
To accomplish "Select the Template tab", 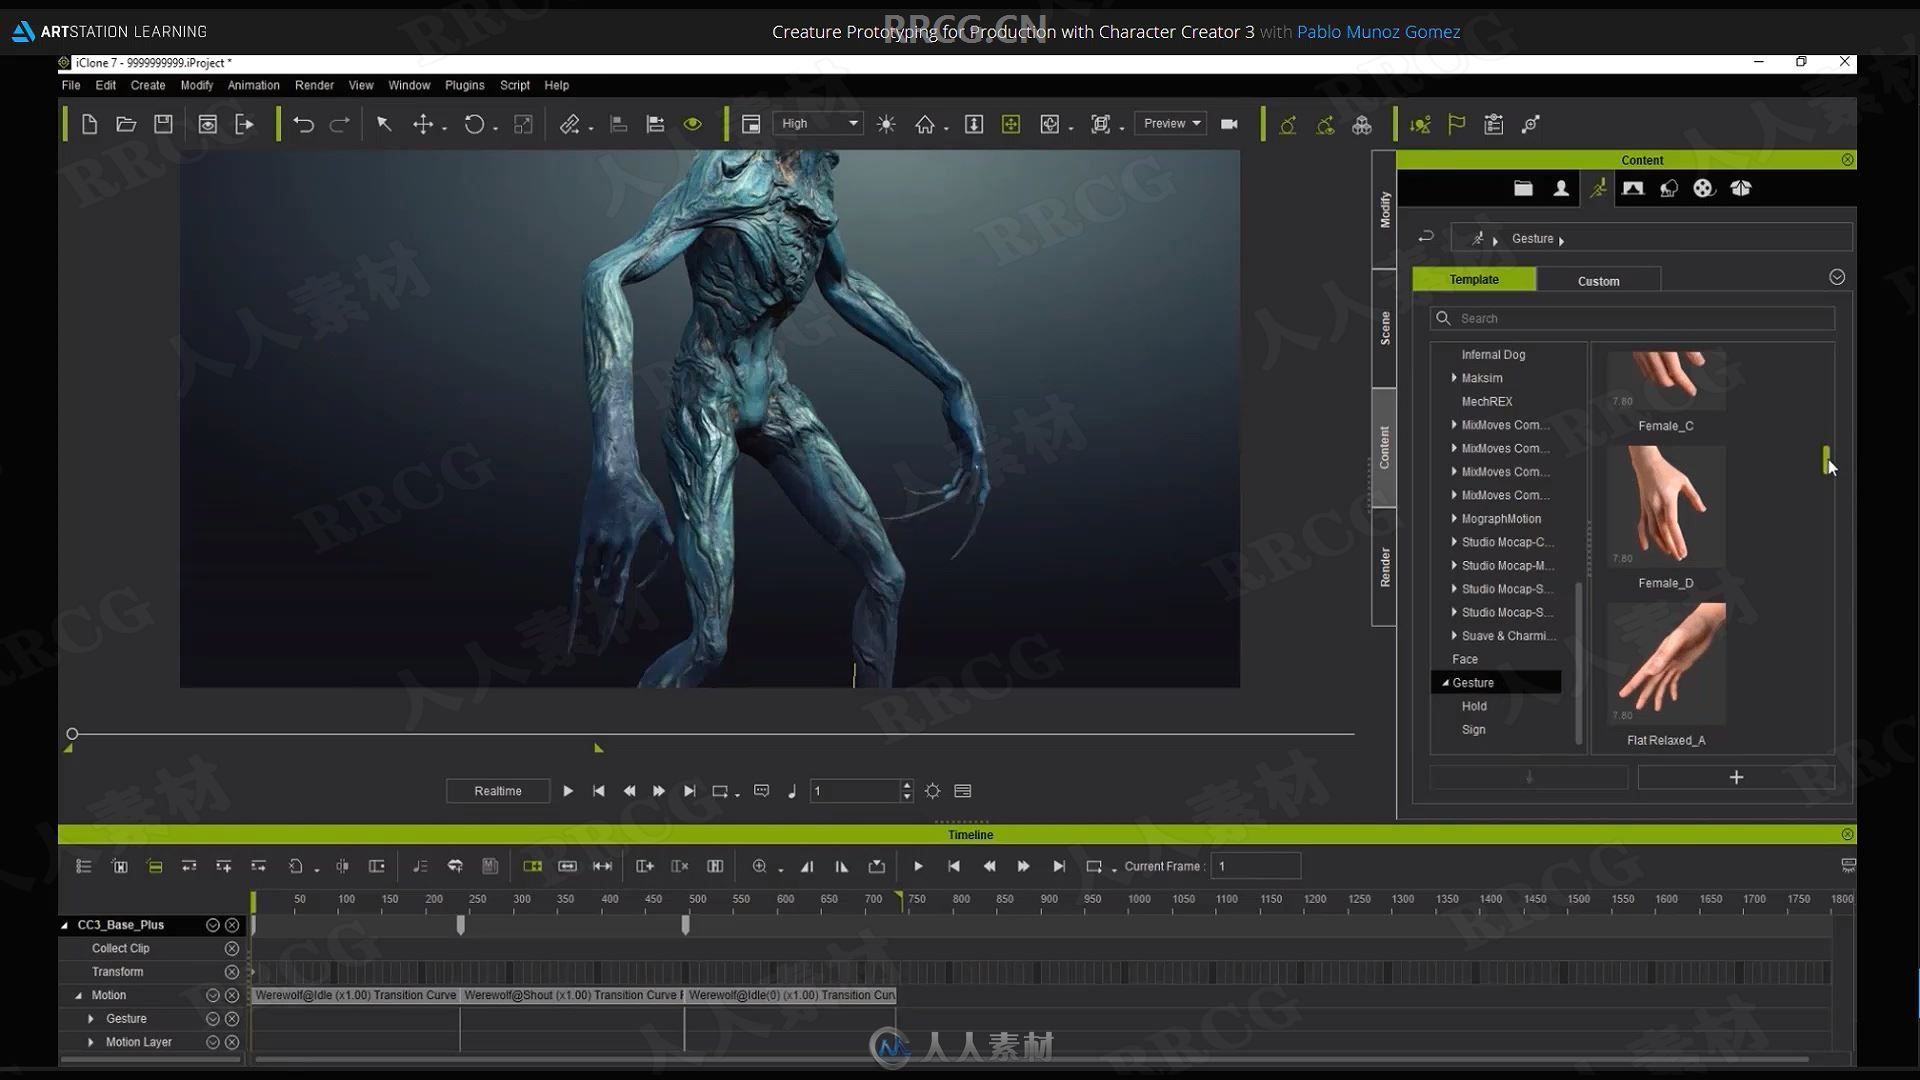I will tap(1474, 279).
